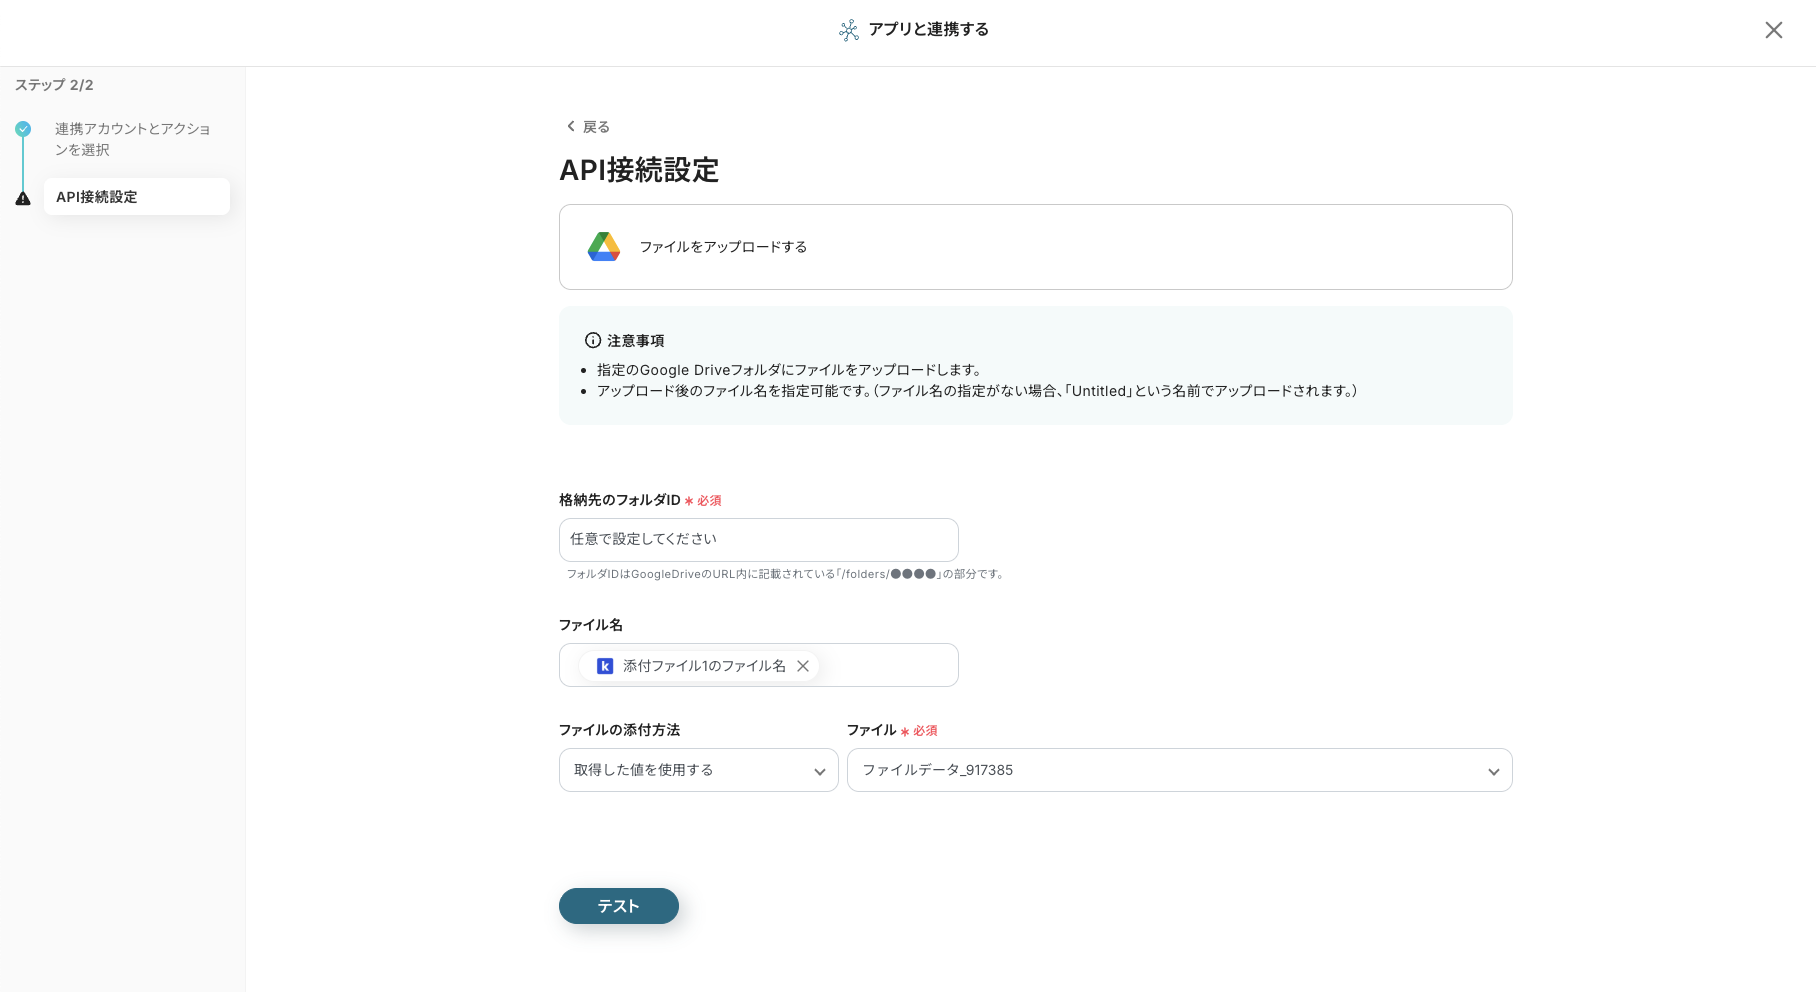
Task: Click the warning icon next to API接続設定
Action: pos(23,197)
